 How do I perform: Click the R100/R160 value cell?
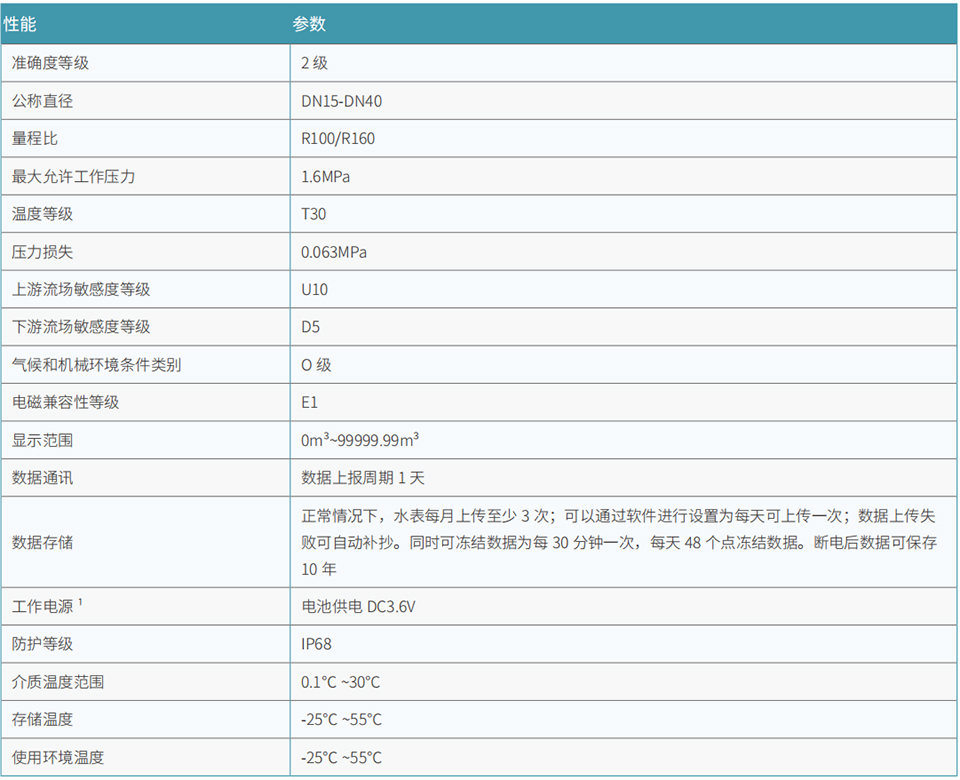[x=335, y=138]
